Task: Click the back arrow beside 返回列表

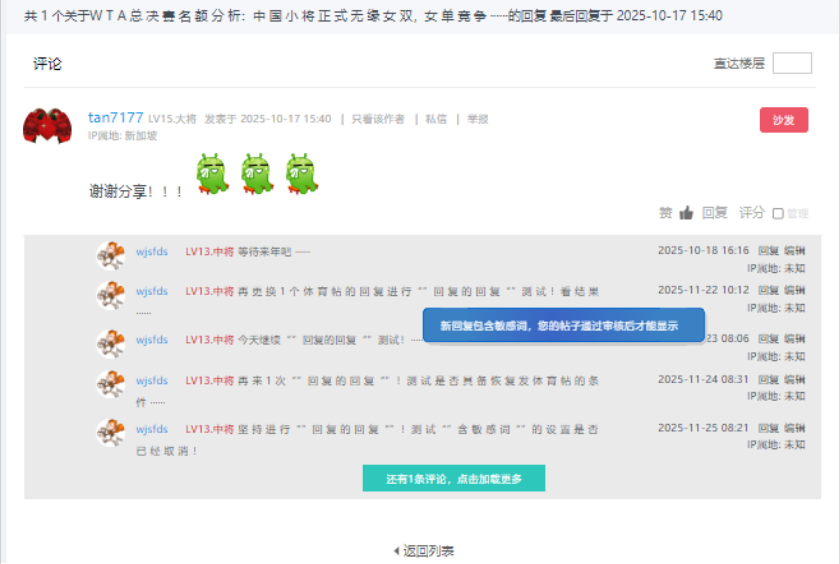Action: [396, 551]
